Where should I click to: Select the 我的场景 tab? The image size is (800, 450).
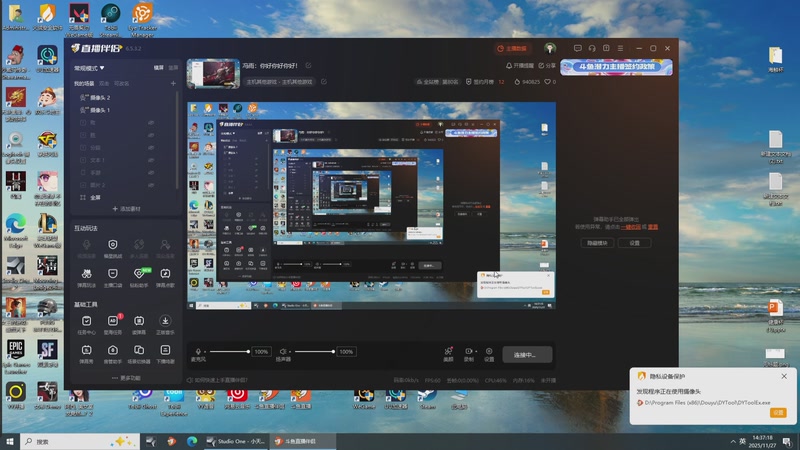pyautogui.click(x=84, y=83)
